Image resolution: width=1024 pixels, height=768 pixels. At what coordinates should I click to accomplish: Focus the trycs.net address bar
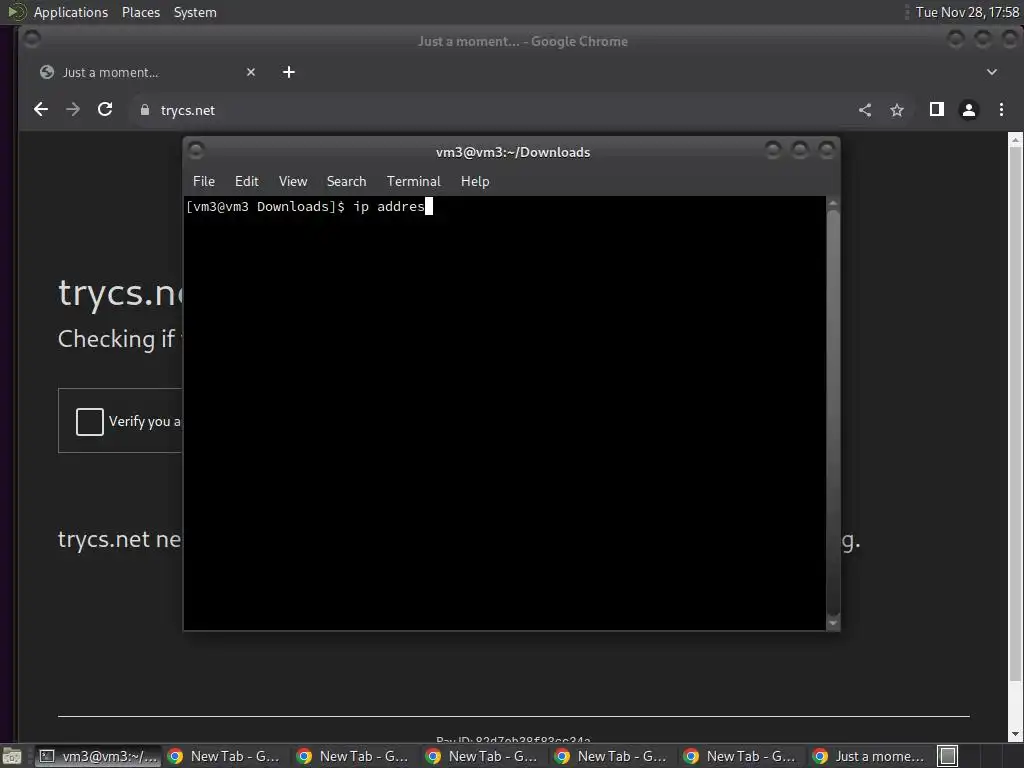490,110
